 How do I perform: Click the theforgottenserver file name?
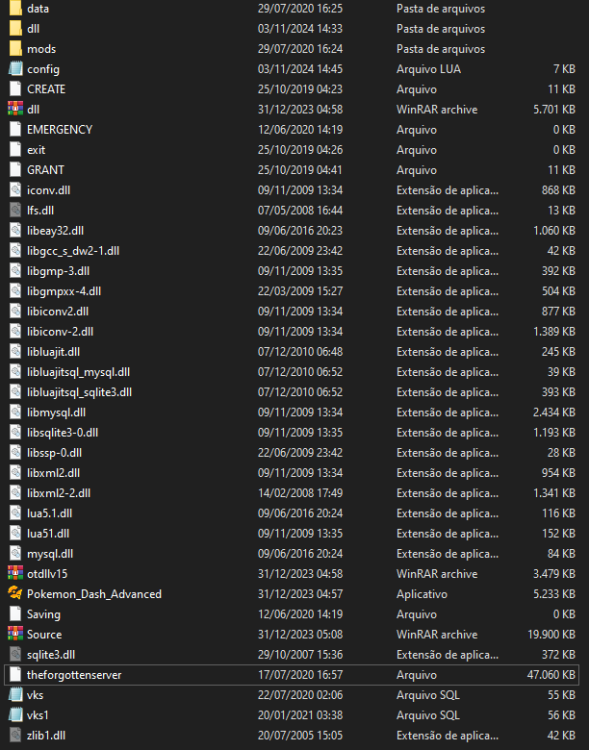pos(74,675)
